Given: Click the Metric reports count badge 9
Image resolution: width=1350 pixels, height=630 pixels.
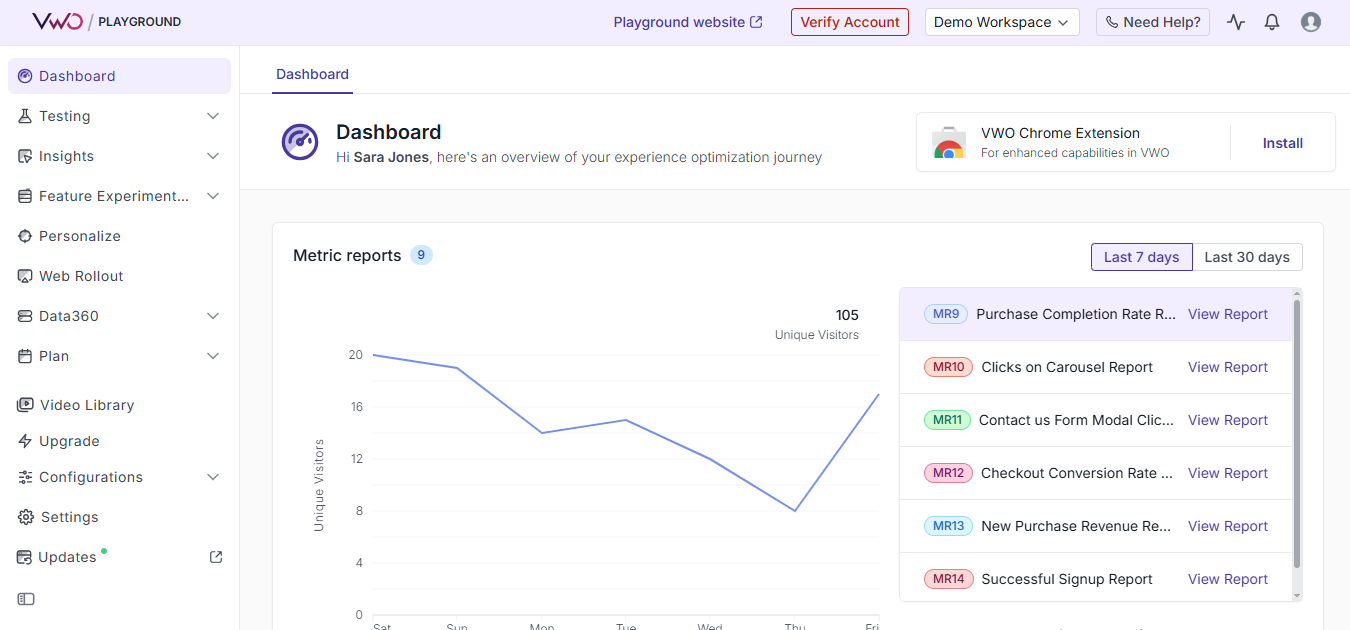Looking at the screenshot, I should [x=421, y=255].
